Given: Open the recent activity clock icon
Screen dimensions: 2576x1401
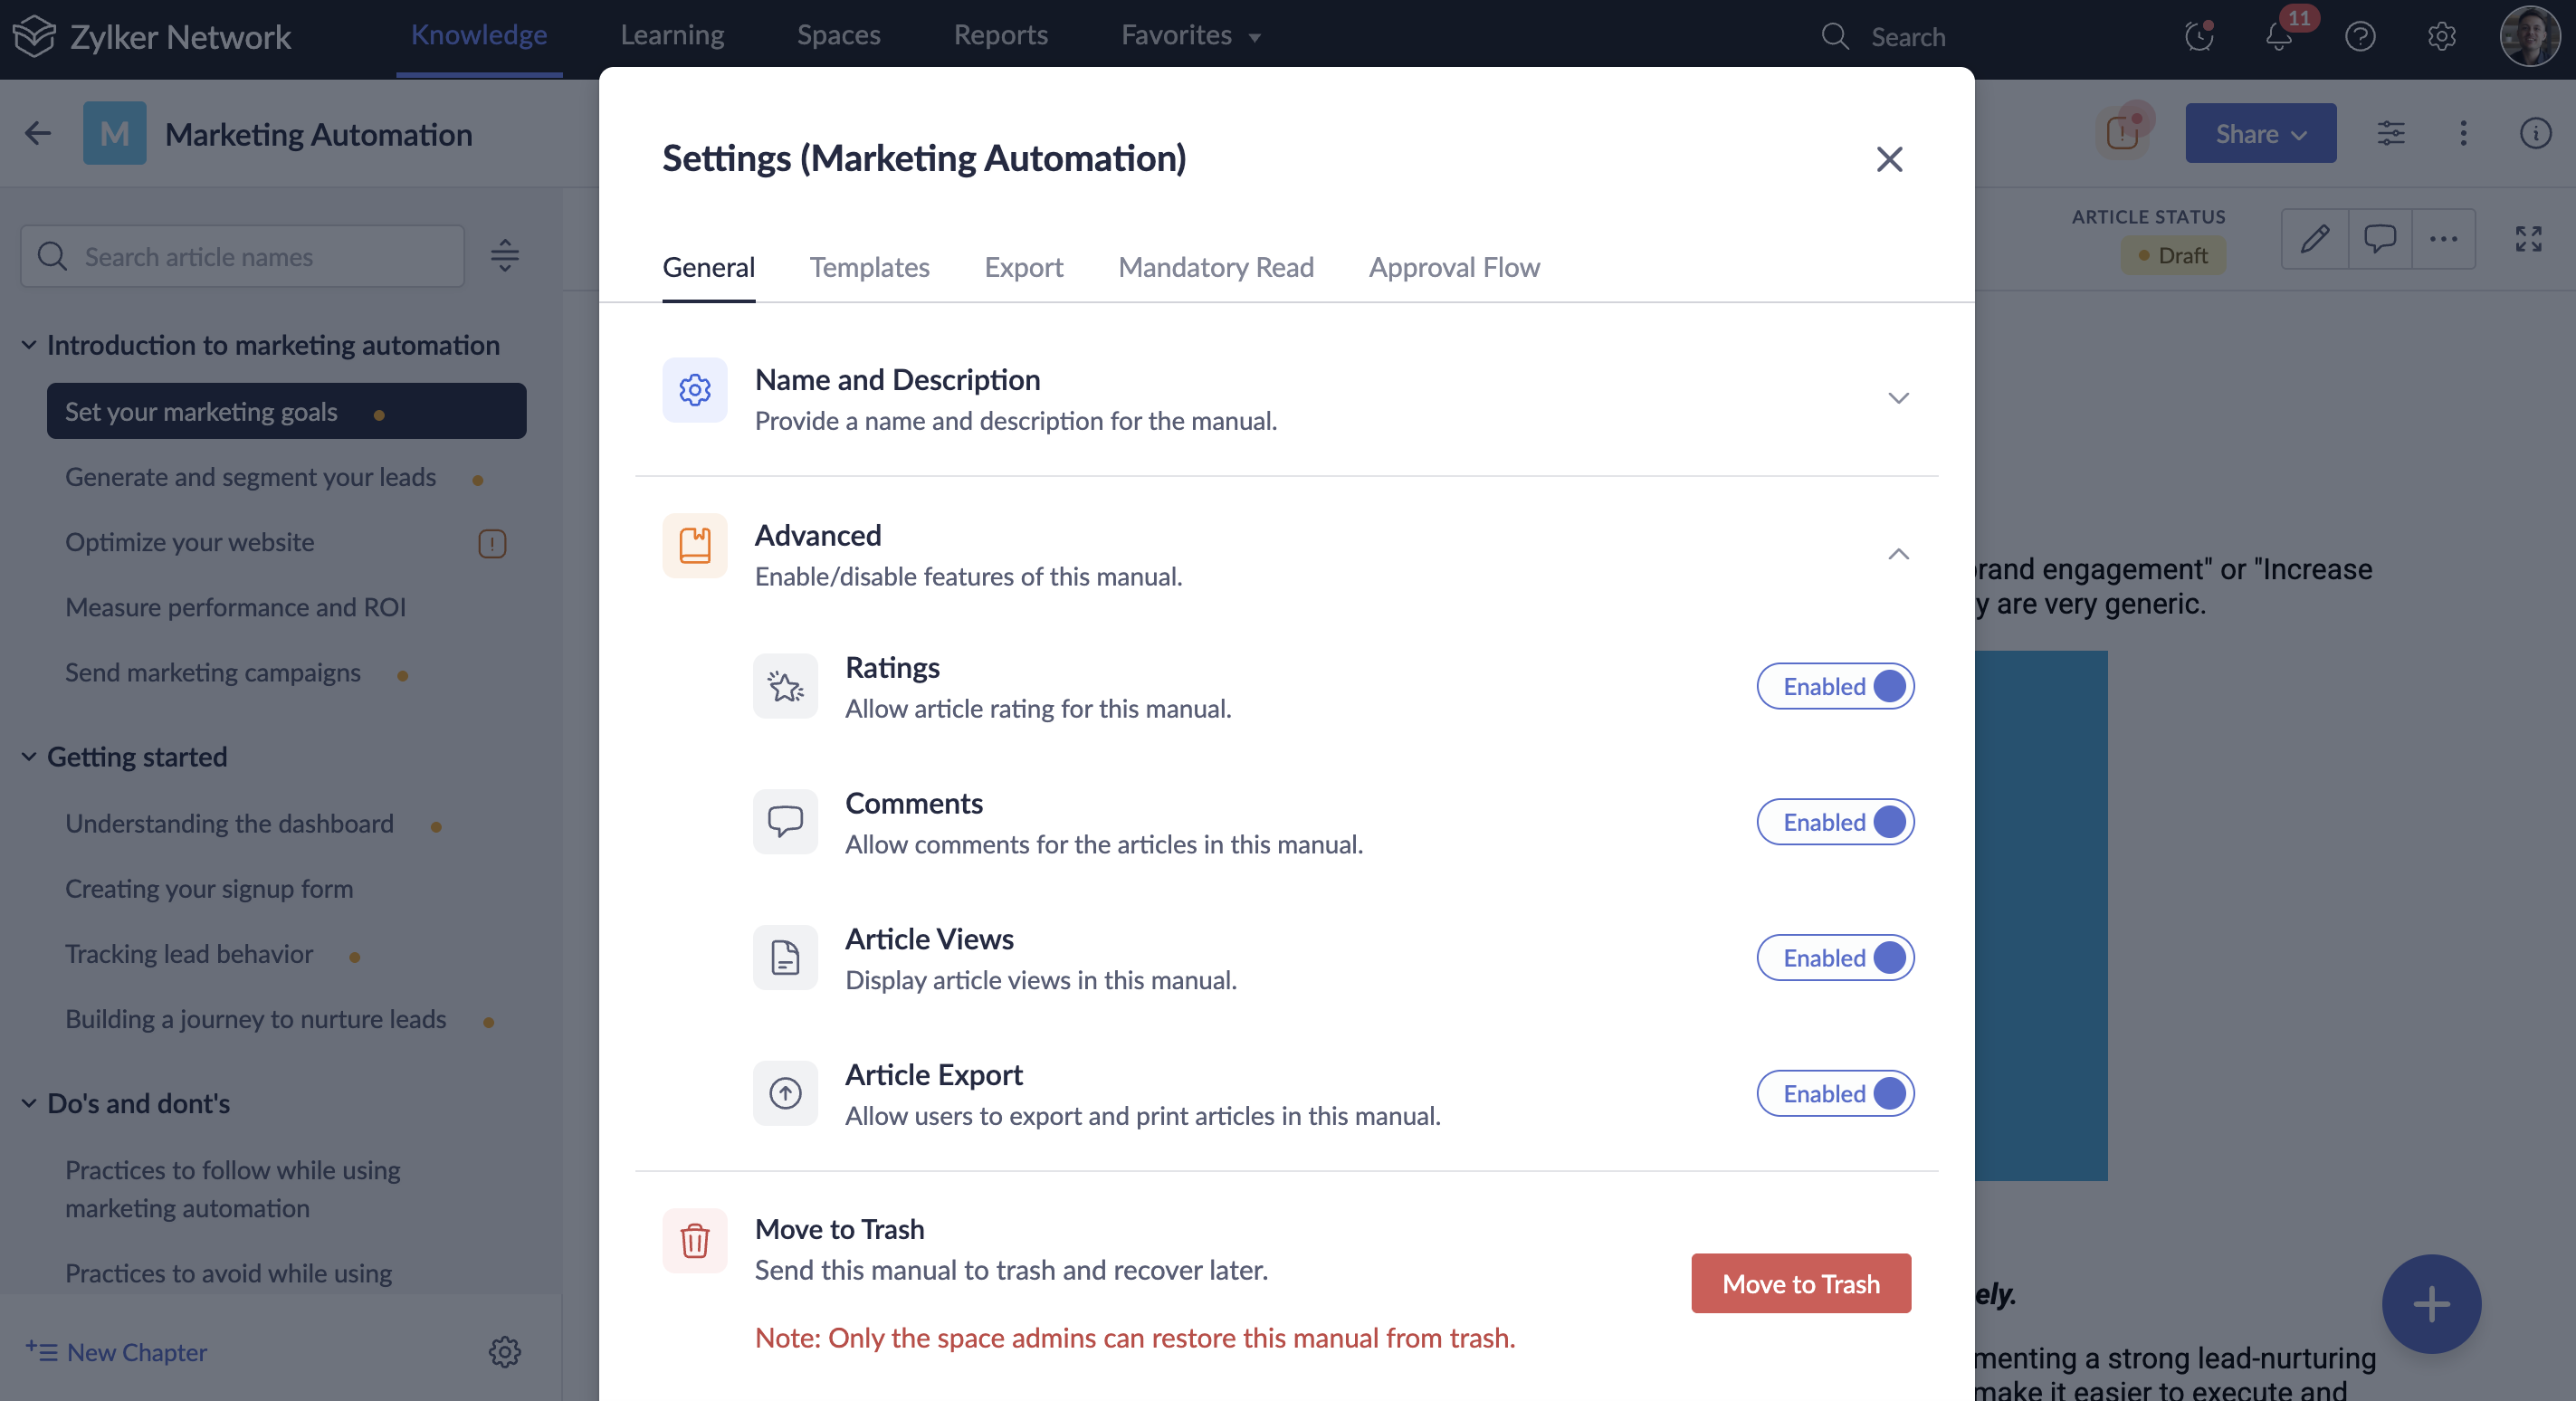Looking at the screenshot, I should (2198, 37).
